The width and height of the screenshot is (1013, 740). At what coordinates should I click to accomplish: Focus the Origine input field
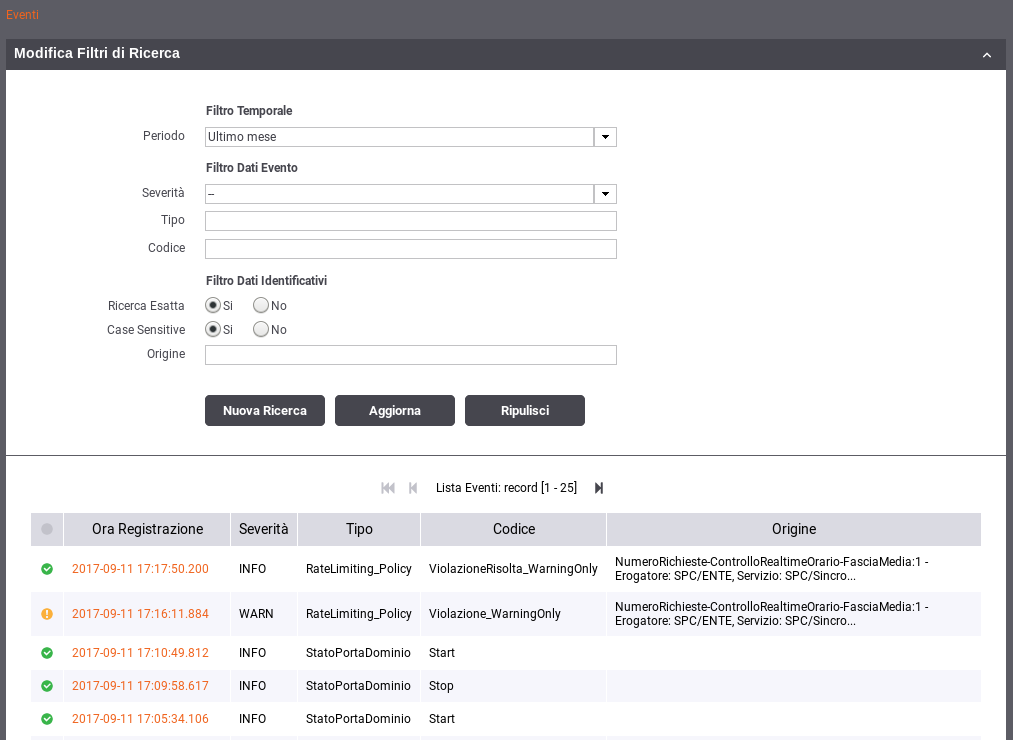point(411,355)
